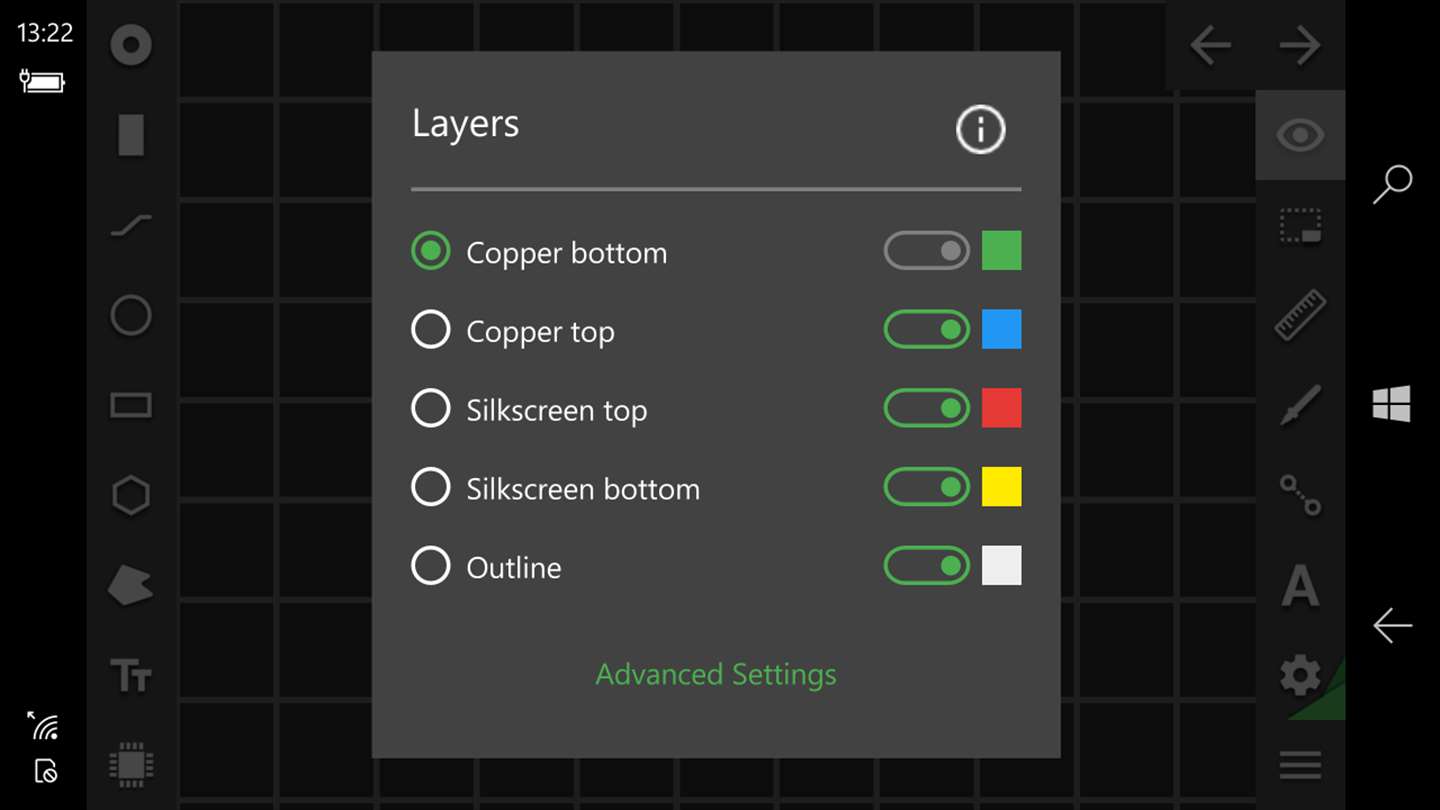Select the round pad tool icon
Image resolution: width=1440 pixels, height=810 pixels.
131,45
